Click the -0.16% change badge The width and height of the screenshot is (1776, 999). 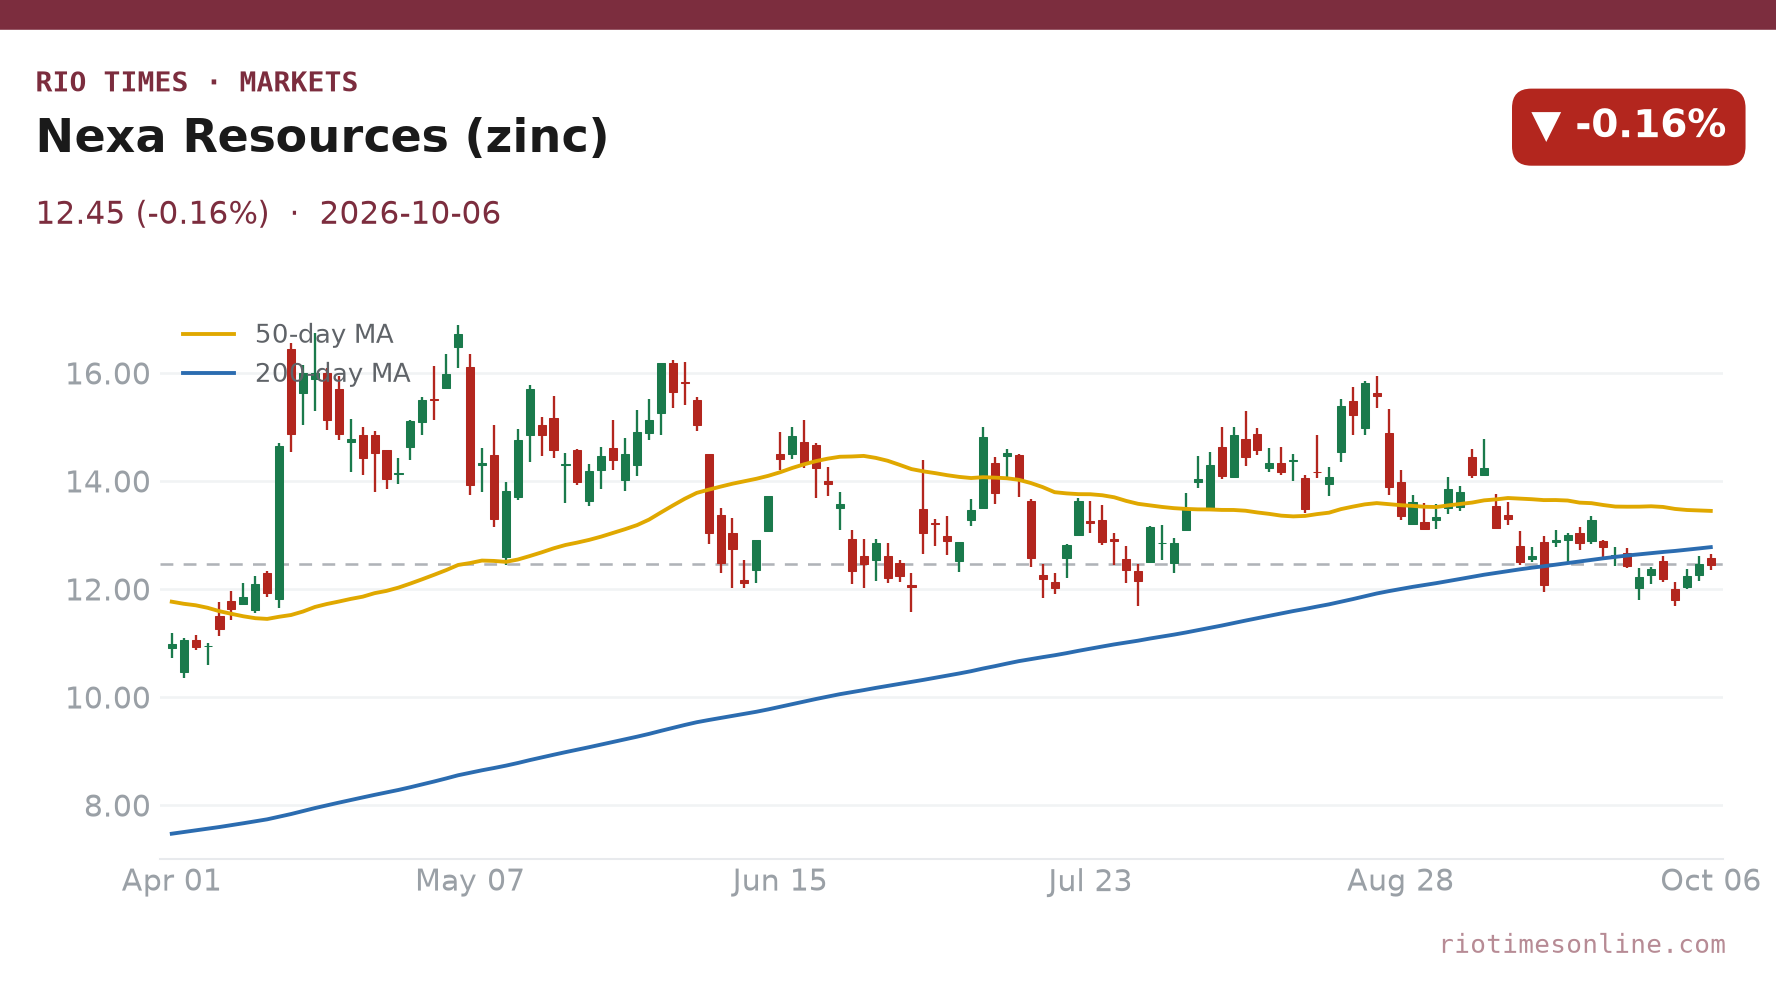coord(1628,127)
